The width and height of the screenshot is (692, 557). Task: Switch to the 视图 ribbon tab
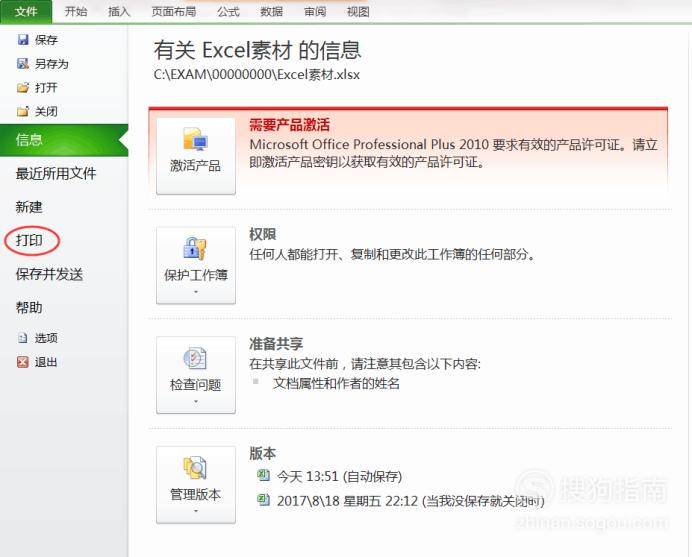click(358, 11)
